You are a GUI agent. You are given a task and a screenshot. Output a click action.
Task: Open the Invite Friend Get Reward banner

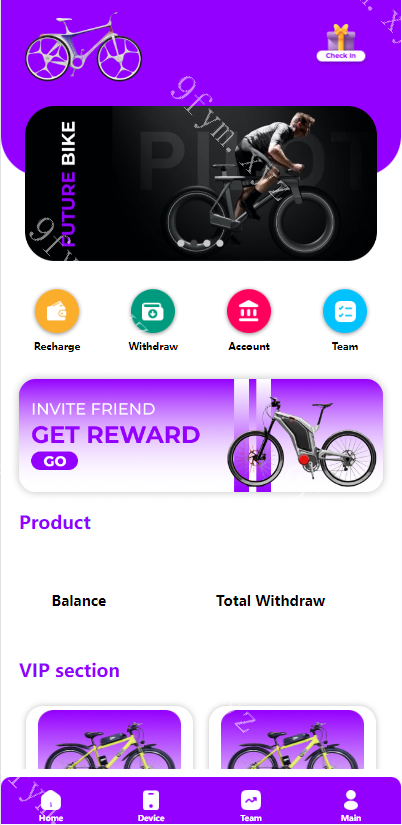(201, 436)
